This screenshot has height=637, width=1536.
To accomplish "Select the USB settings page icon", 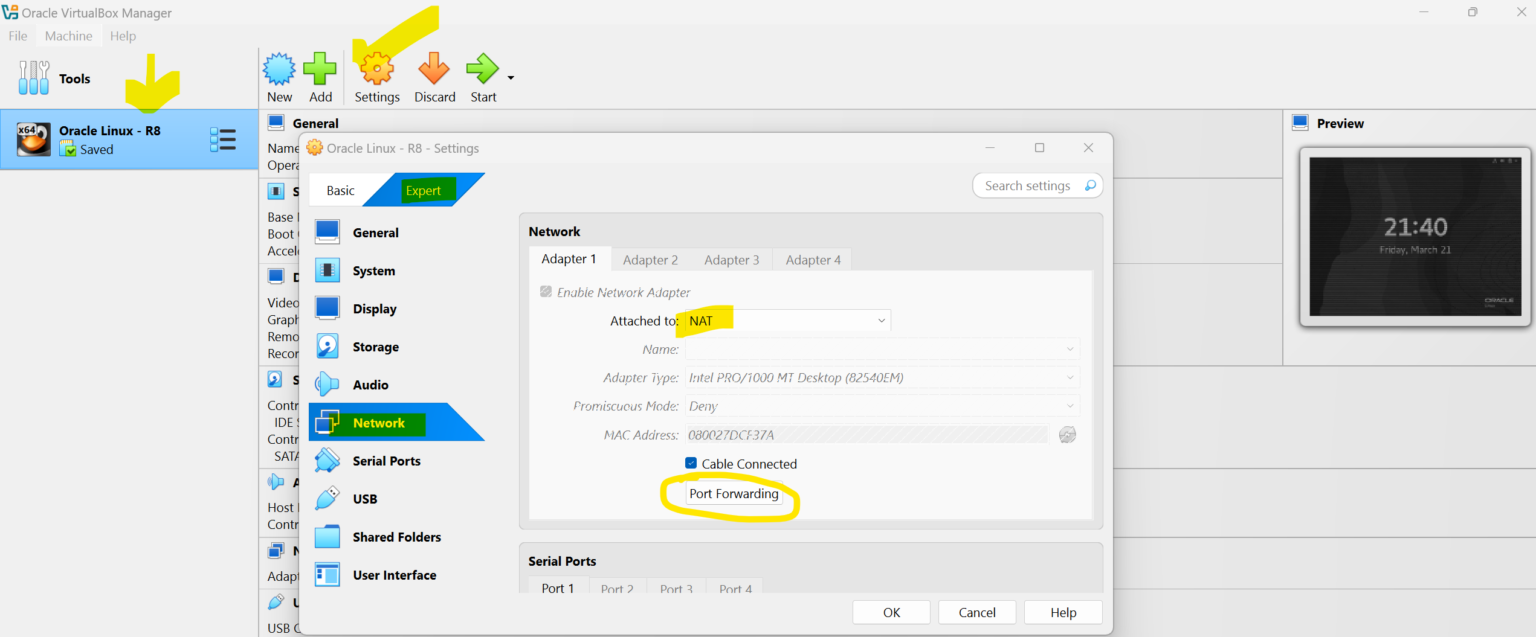I will click(x=328, y=498).
